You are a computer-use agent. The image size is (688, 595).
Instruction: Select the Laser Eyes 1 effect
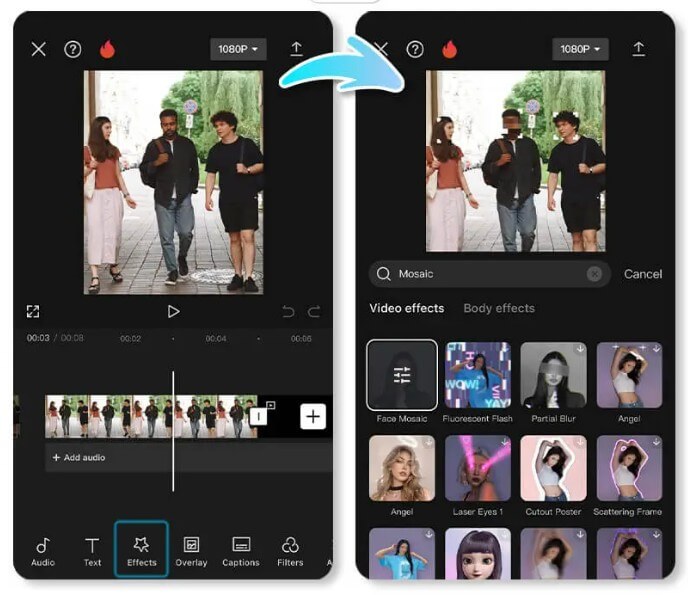(478, 468)
